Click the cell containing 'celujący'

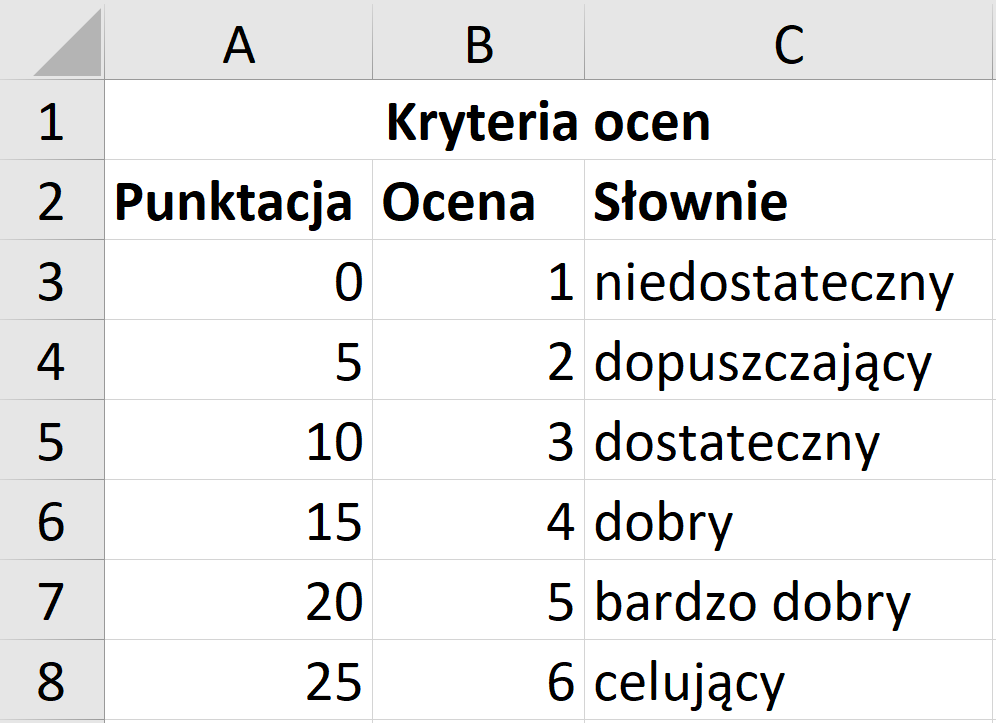(x=788, y=680)
